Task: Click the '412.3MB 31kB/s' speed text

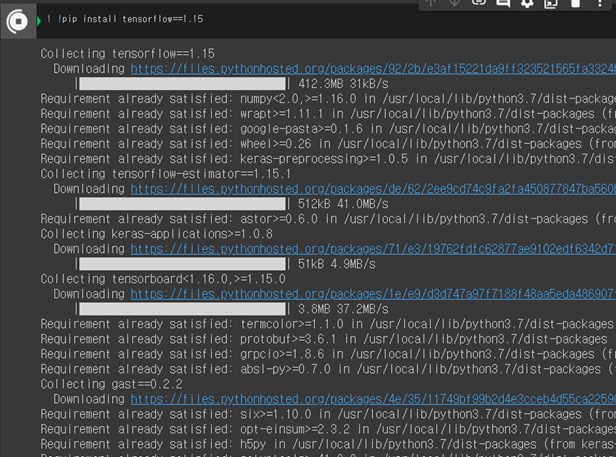Action: coord(343,84)
